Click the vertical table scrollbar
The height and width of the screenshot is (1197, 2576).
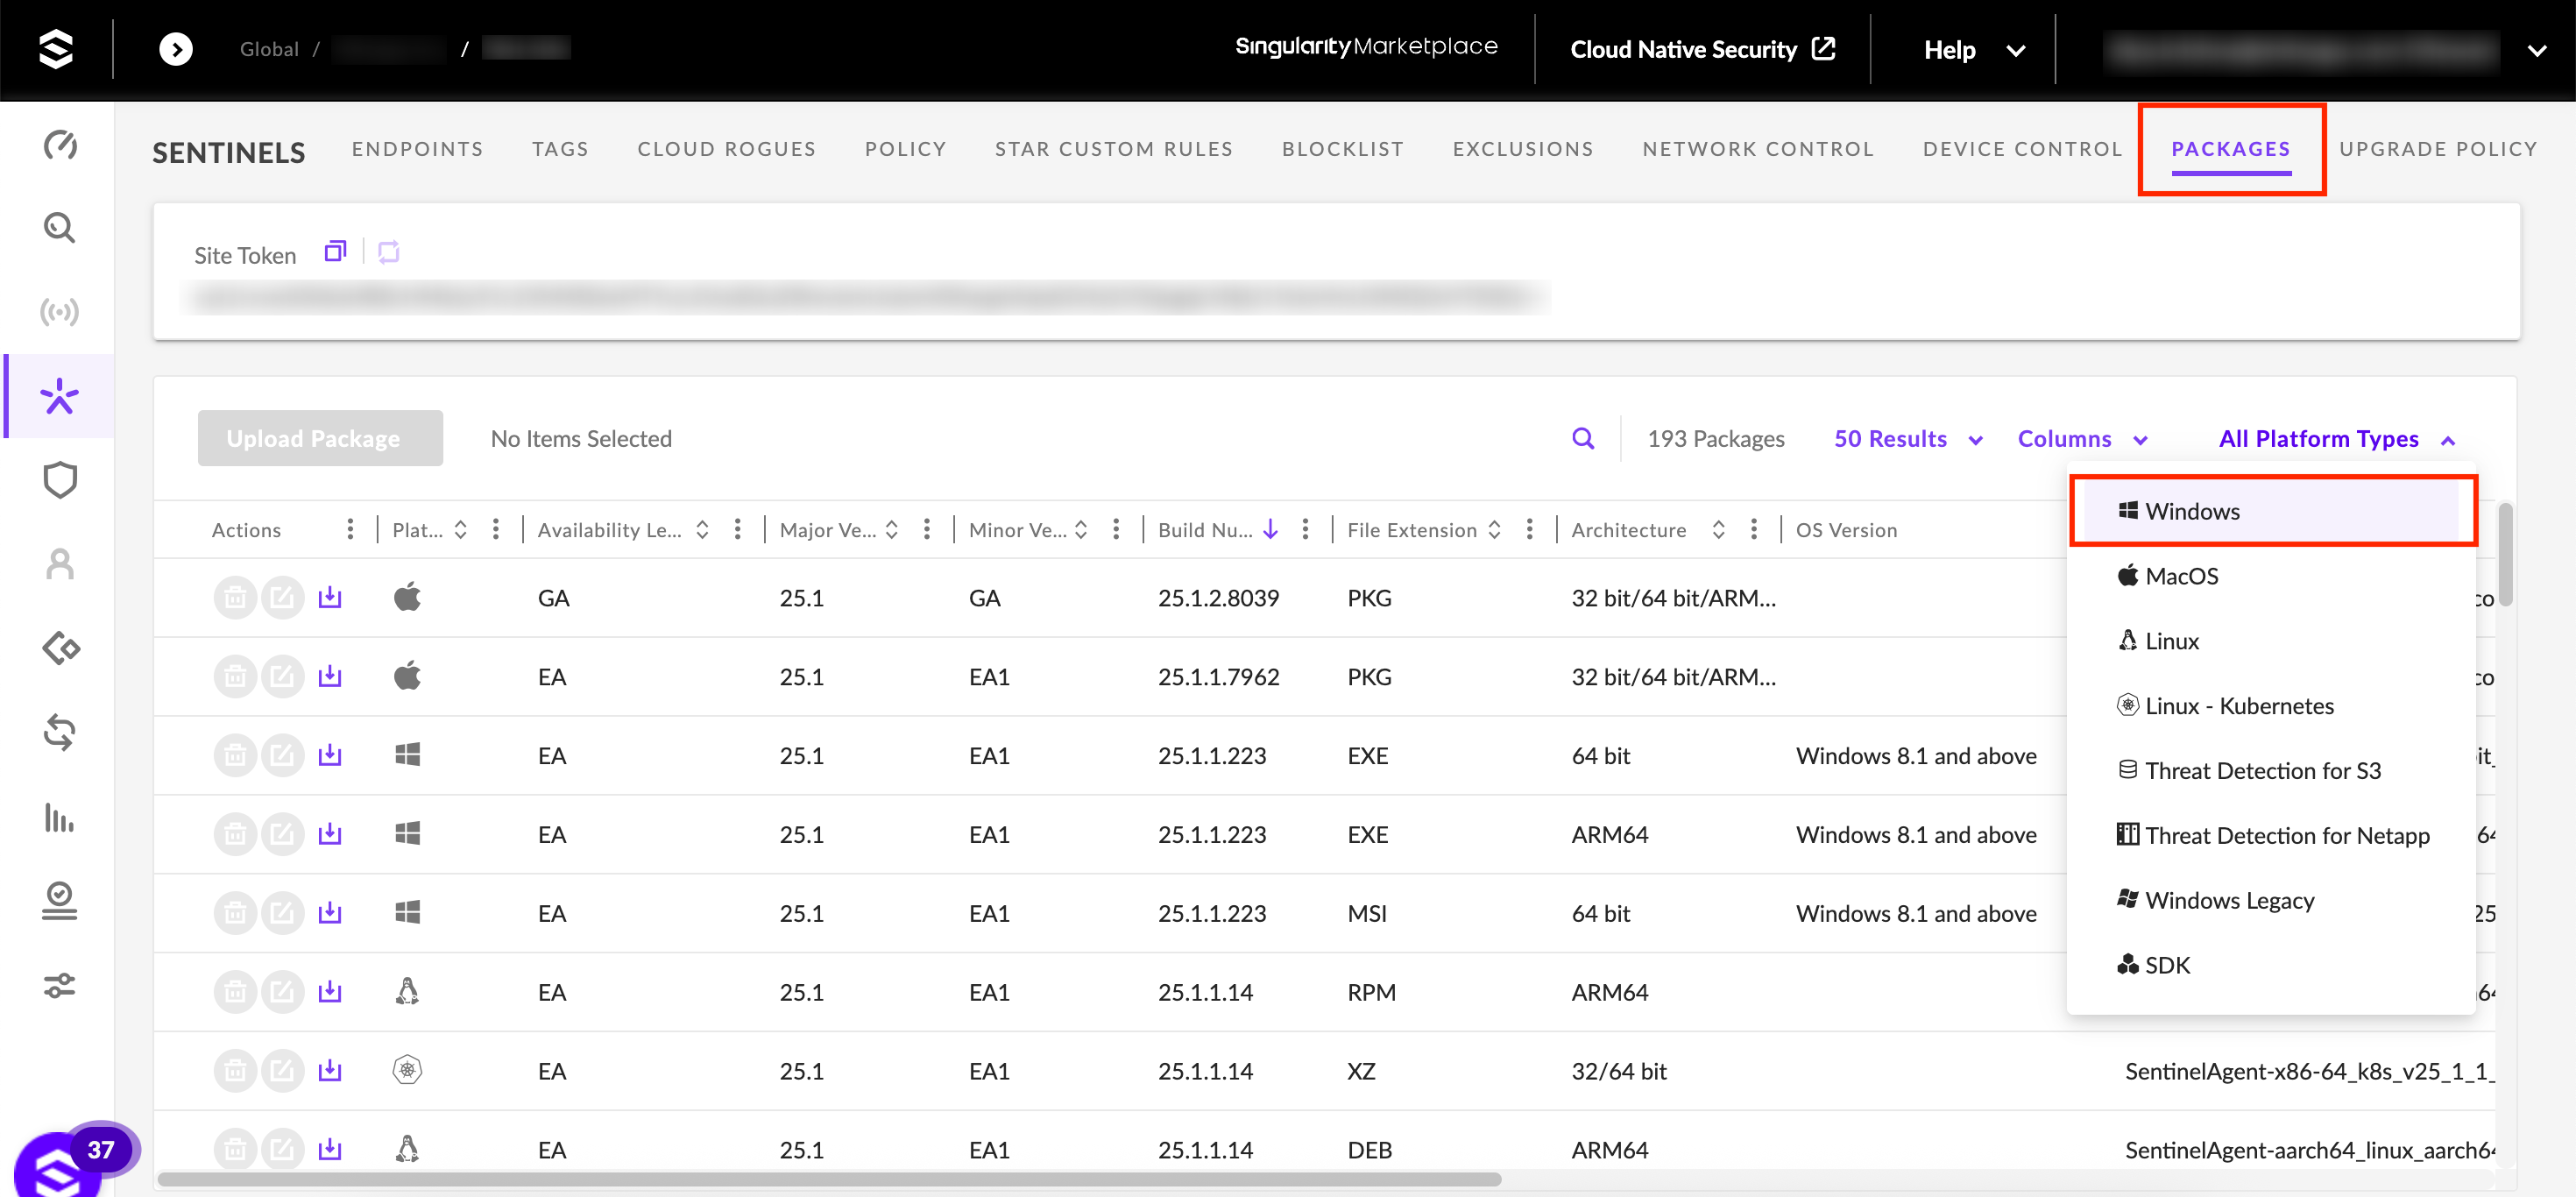tap(2505, 555)
